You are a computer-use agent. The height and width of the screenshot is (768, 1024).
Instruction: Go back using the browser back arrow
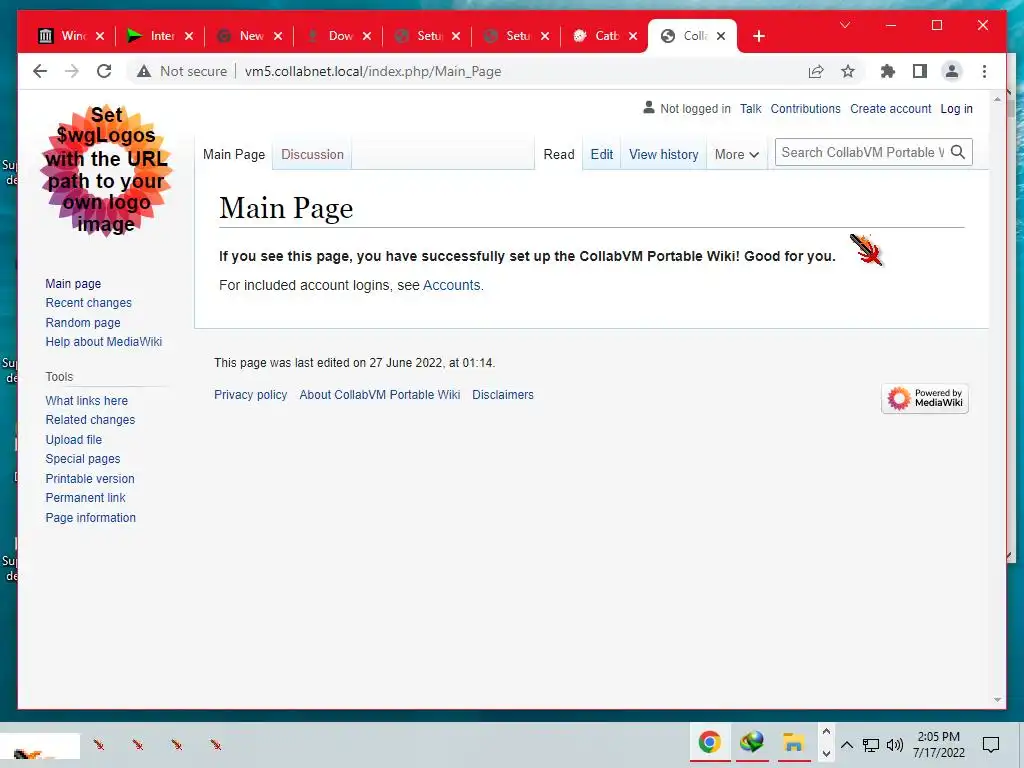40,71
